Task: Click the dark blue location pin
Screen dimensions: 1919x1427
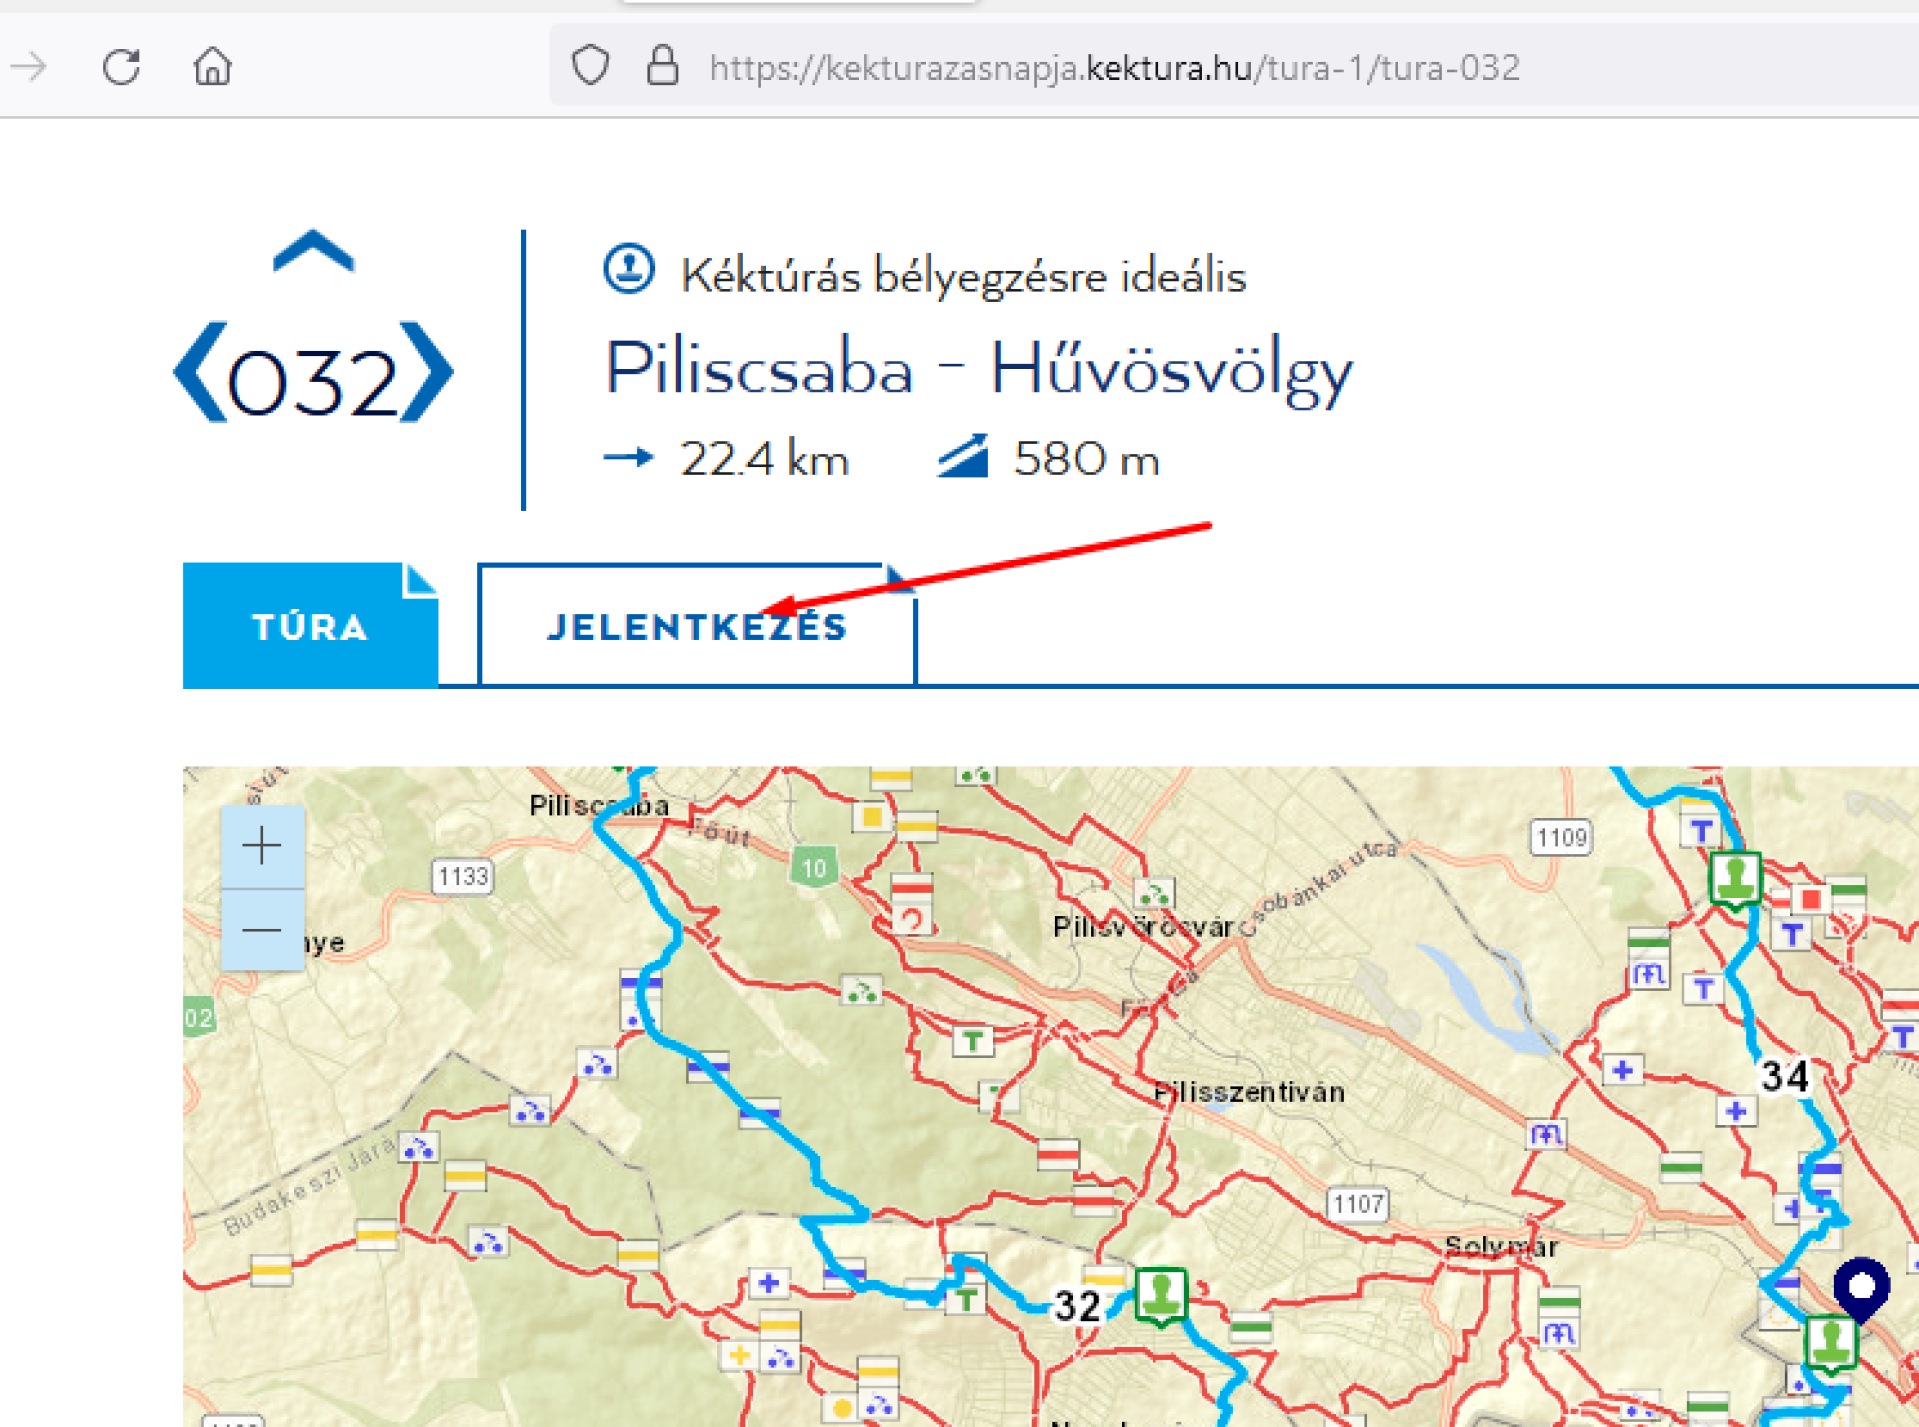Action: click(1861, 1288)
